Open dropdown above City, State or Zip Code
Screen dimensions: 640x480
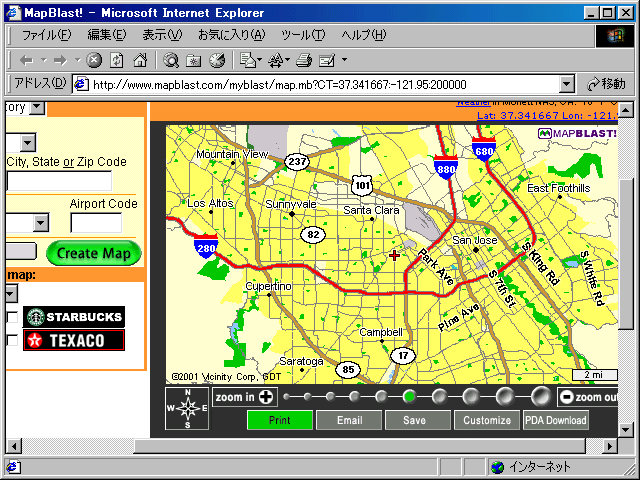point(28,143)
